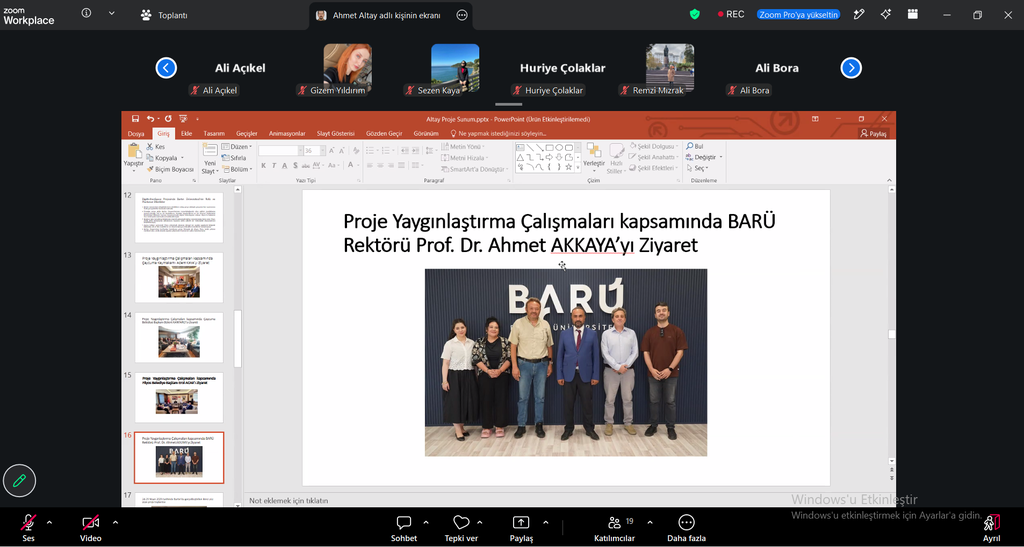Image resolution: width=1024 pixels, height=547 pixels.
Task: Switch to the Tasarım design tab
Action: [x=214, y=134]
